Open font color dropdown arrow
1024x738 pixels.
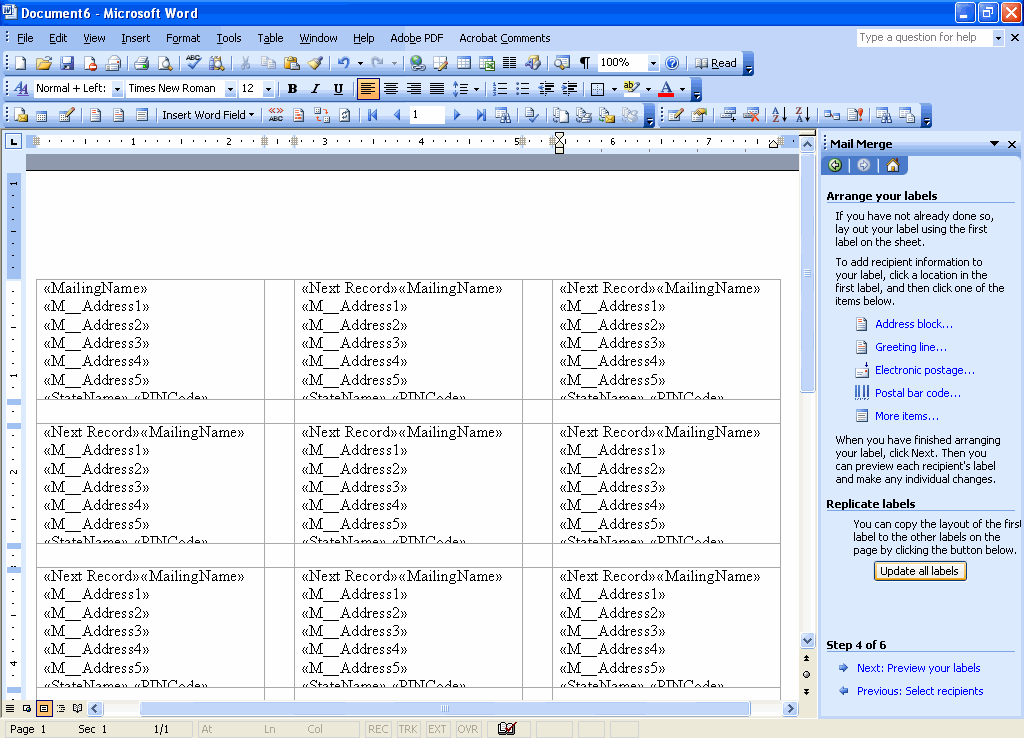(682, 89)
